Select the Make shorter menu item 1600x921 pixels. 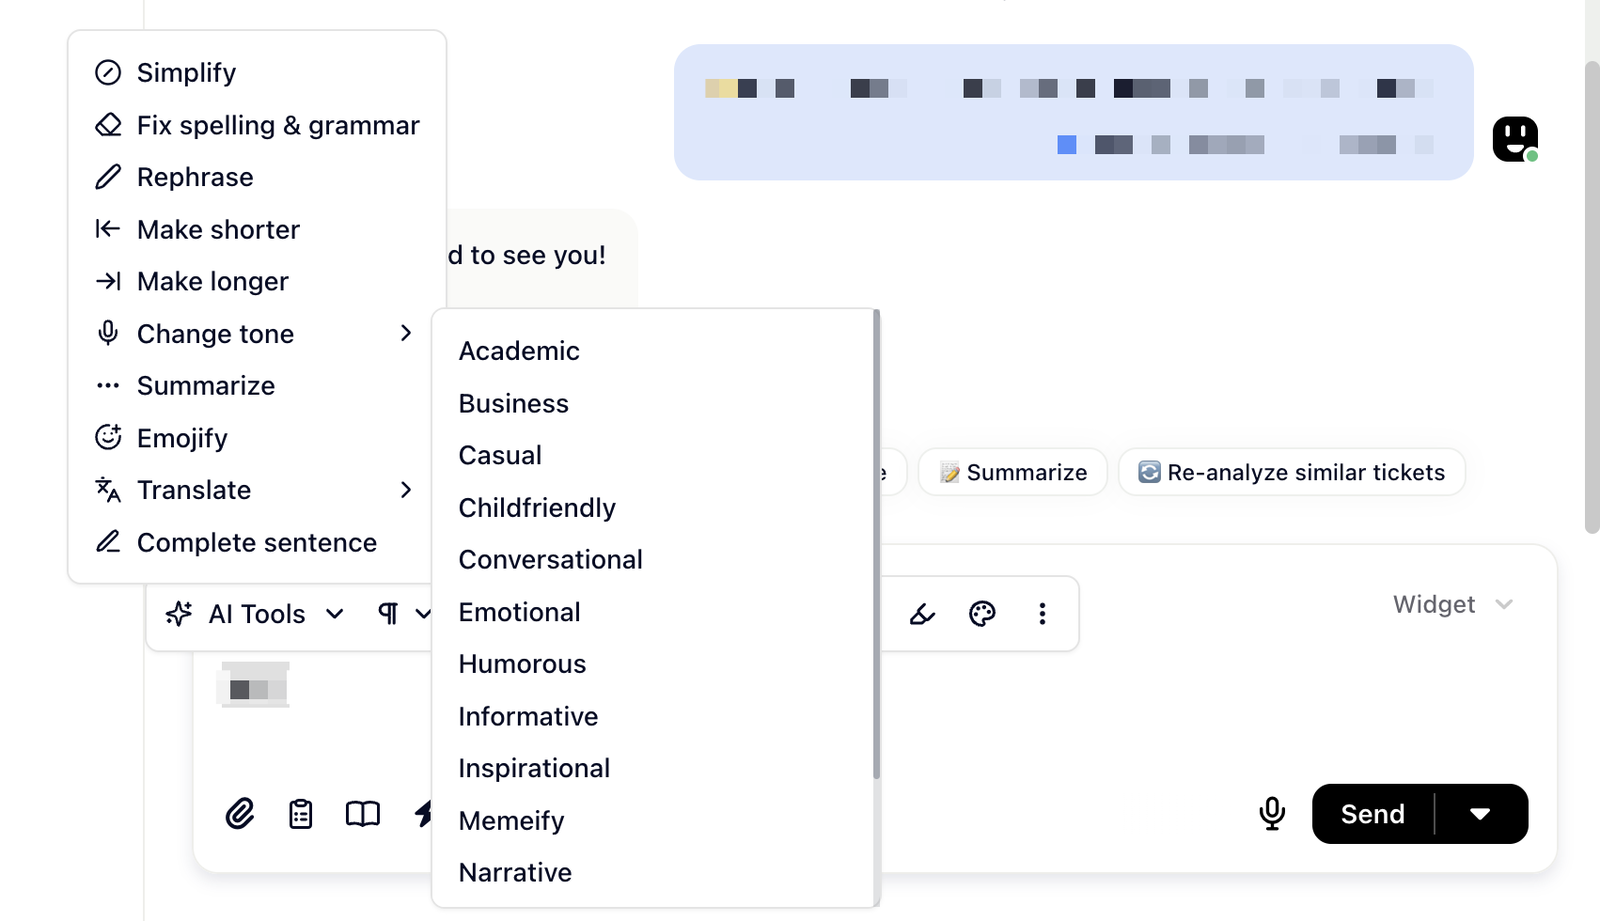click(218, 230)
